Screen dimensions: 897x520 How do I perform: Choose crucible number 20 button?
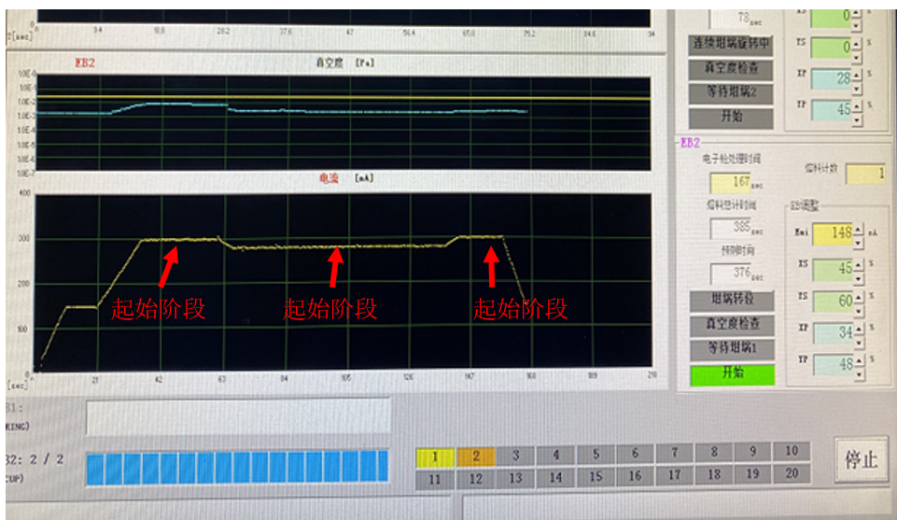tap(791, 475)
